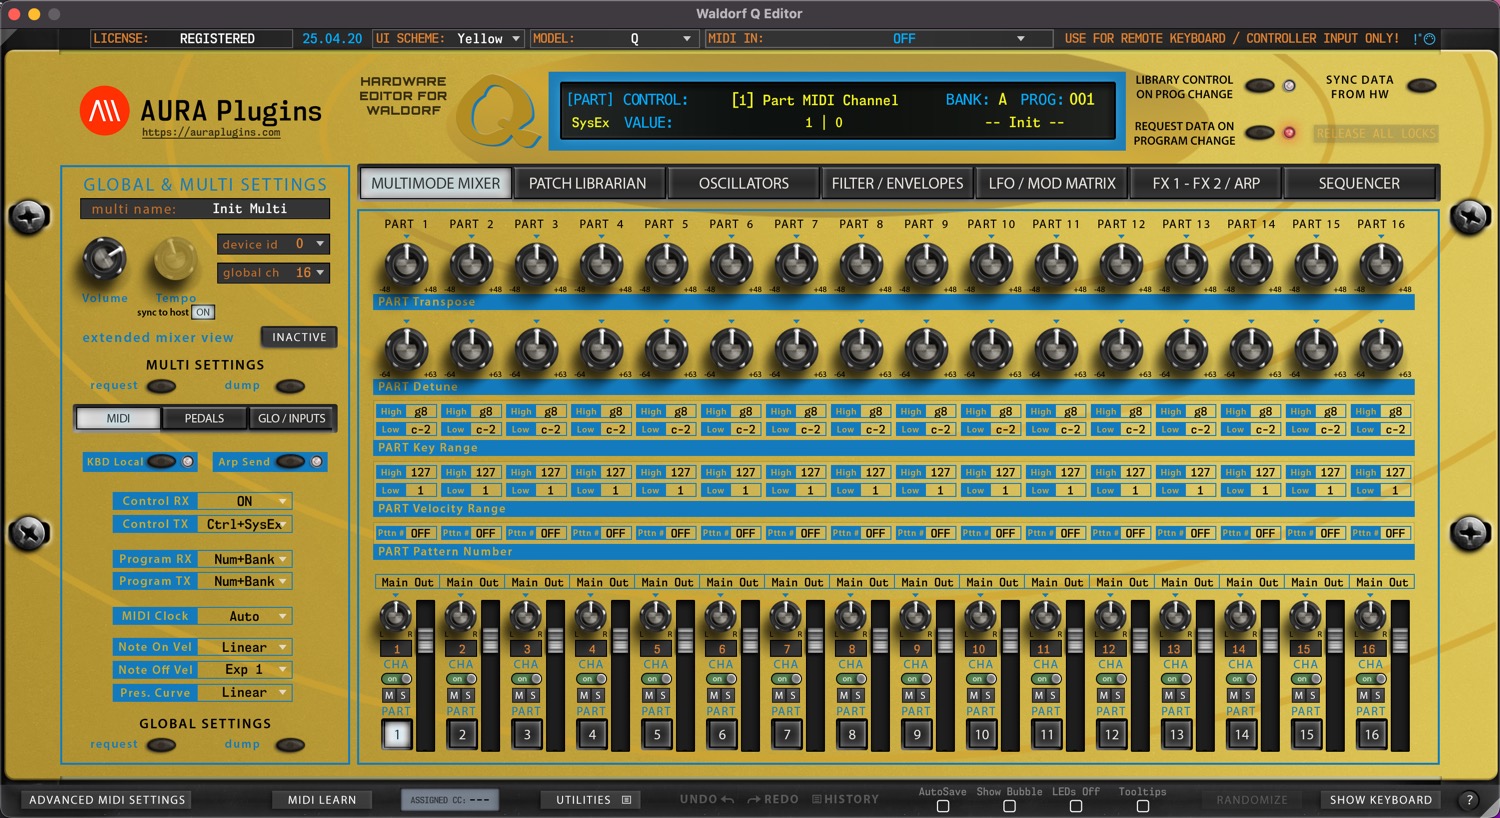Toggle the sync to host ON button

[203, 312]
